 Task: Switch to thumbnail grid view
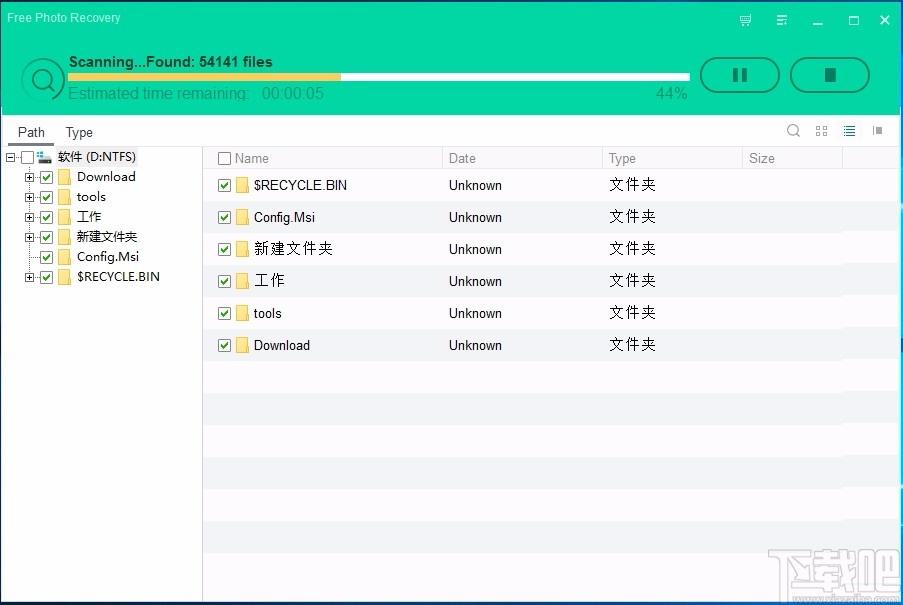(x=821, y=131)
